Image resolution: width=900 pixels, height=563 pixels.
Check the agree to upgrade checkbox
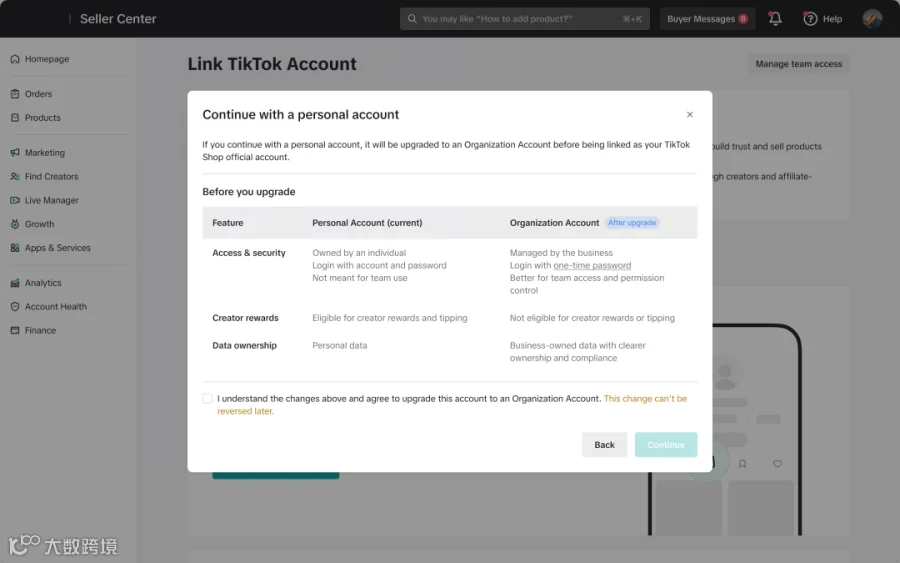point(207,398)
